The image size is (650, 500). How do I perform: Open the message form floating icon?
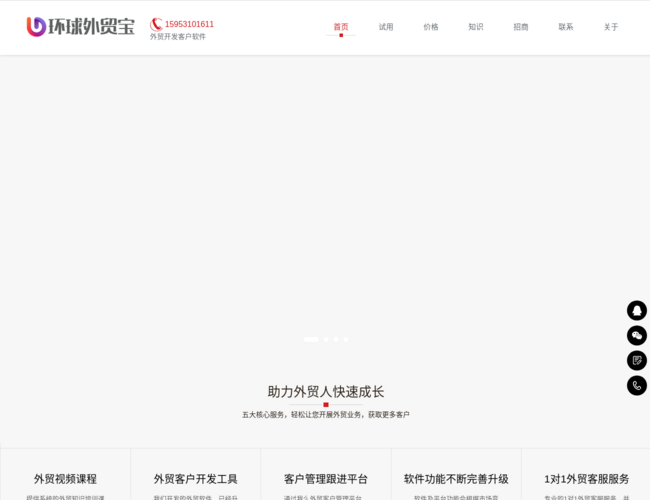[637, 360]
